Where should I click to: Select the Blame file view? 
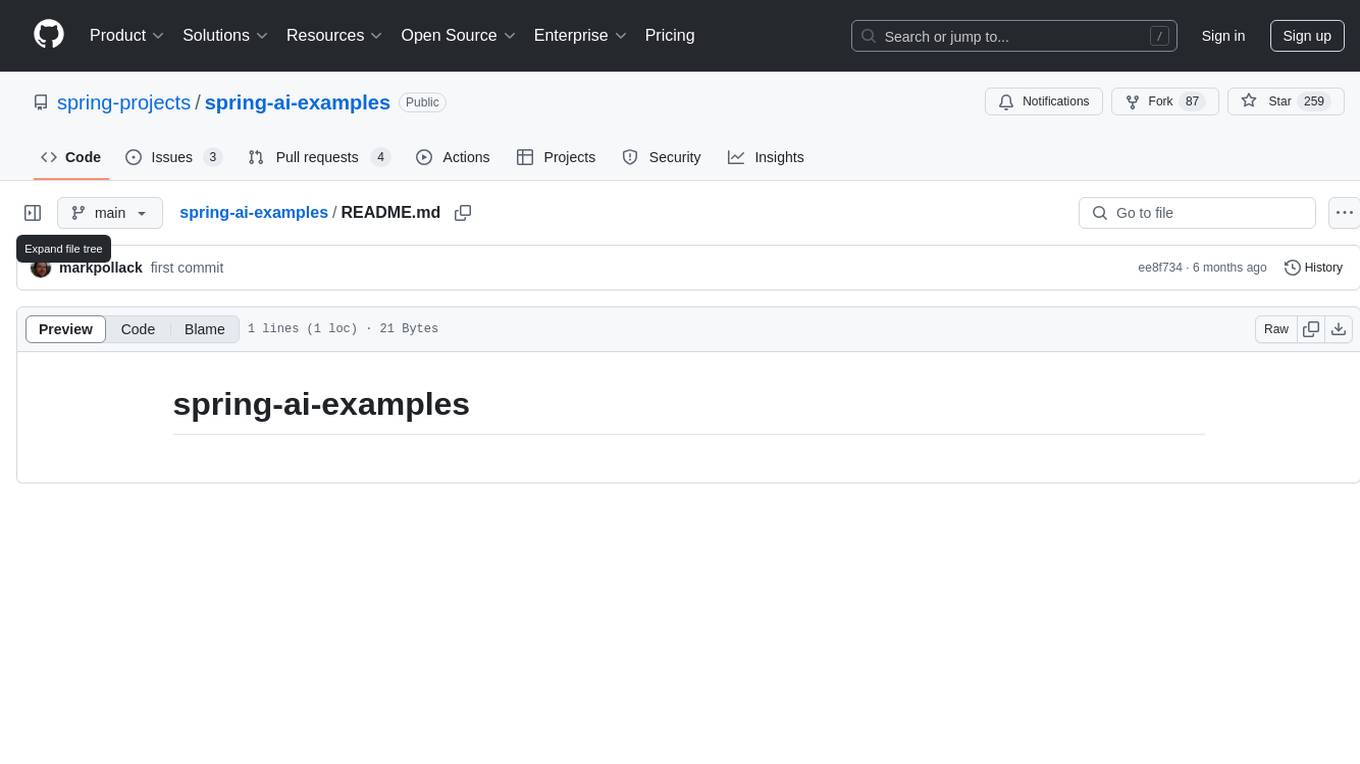click(x=204, y=329)
